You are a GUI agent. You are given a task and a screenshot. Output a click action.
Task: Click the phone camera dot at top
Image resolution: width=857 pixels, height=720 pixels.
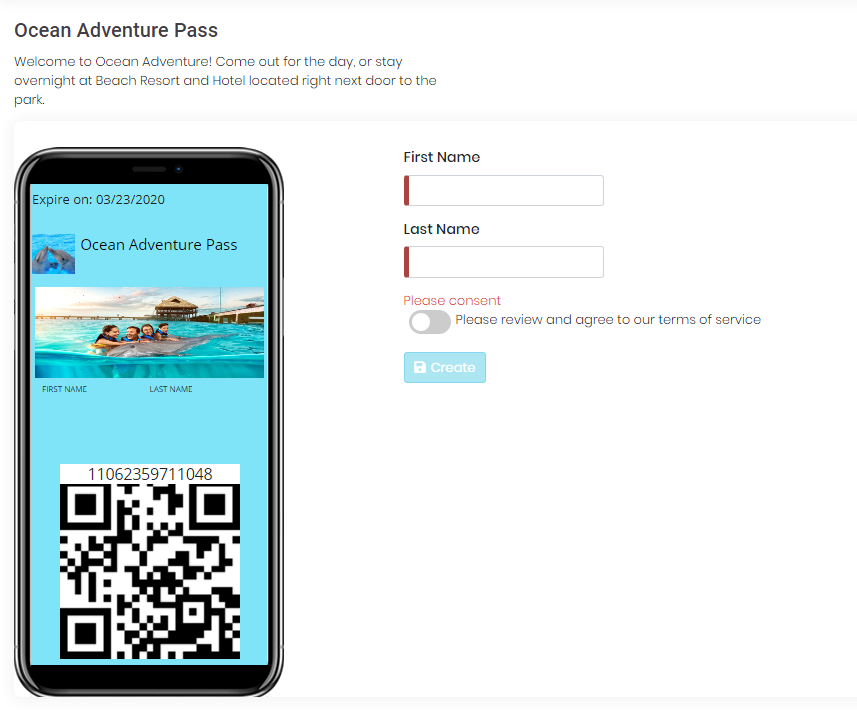pyautogui.click(x=178, y=169)
